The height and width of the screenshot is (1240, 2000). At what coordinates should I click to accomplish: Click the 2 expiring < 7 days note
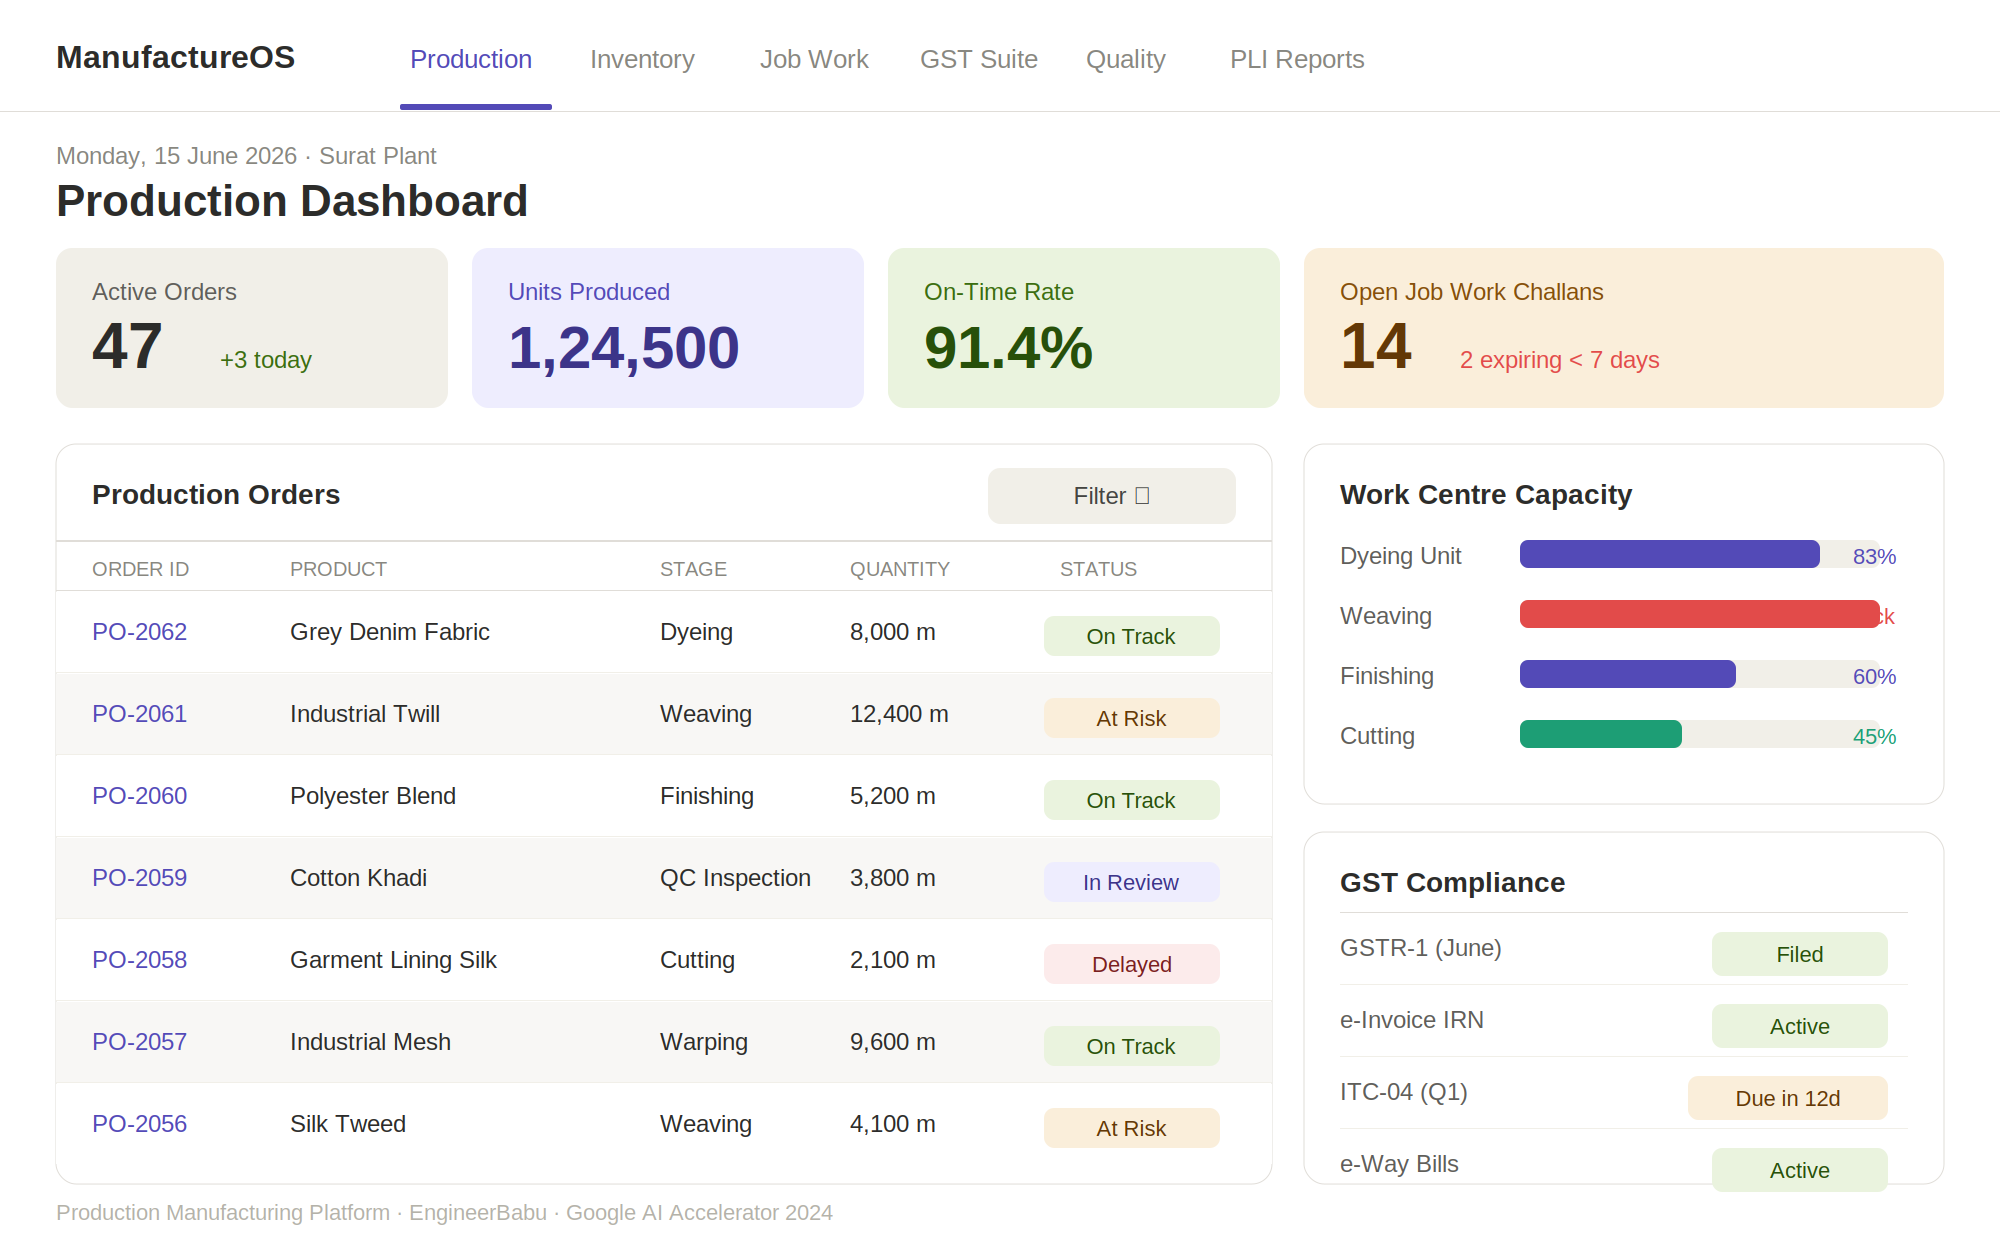click(x=1559, y=360)
